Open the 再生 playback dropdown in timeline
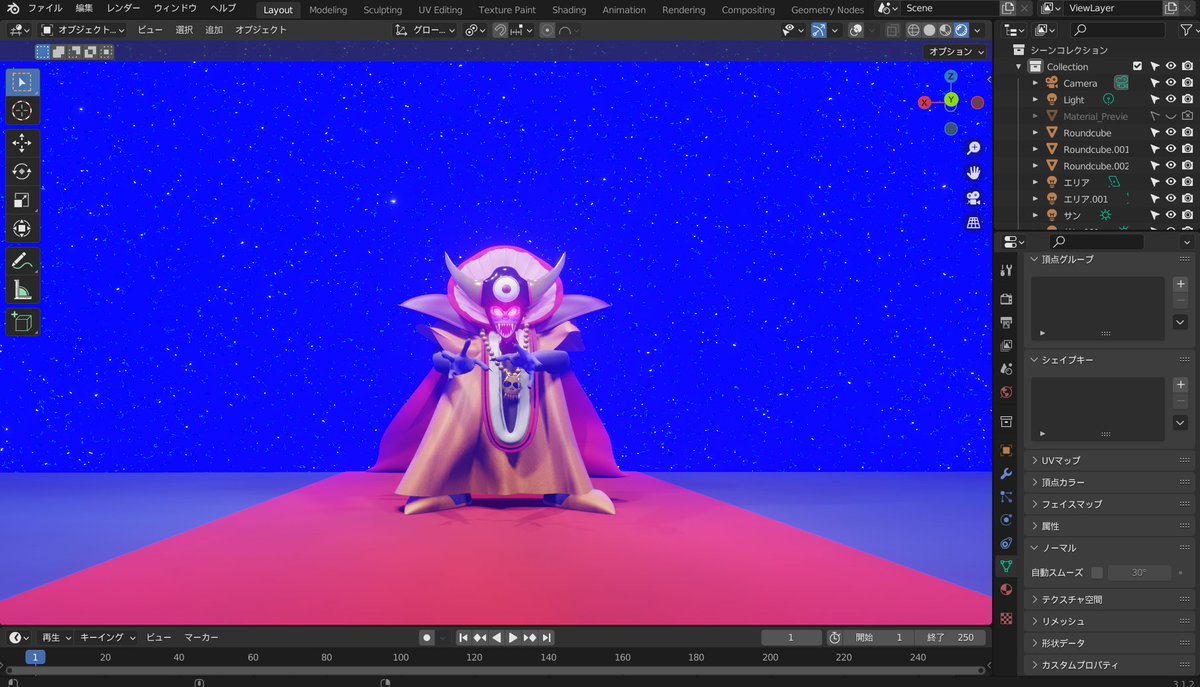Viewport: 1200px width, 687px height. coord(55,637)
